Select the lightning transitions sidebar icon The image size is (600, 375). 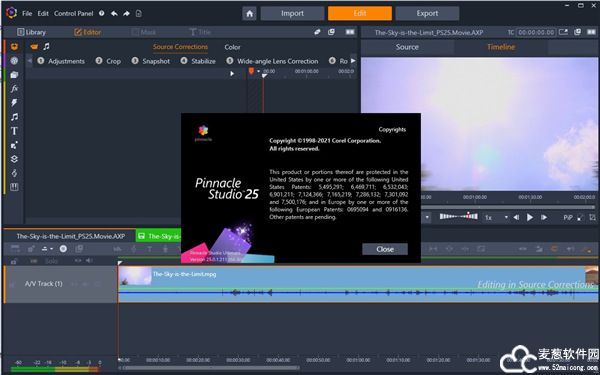pos(14,103)
